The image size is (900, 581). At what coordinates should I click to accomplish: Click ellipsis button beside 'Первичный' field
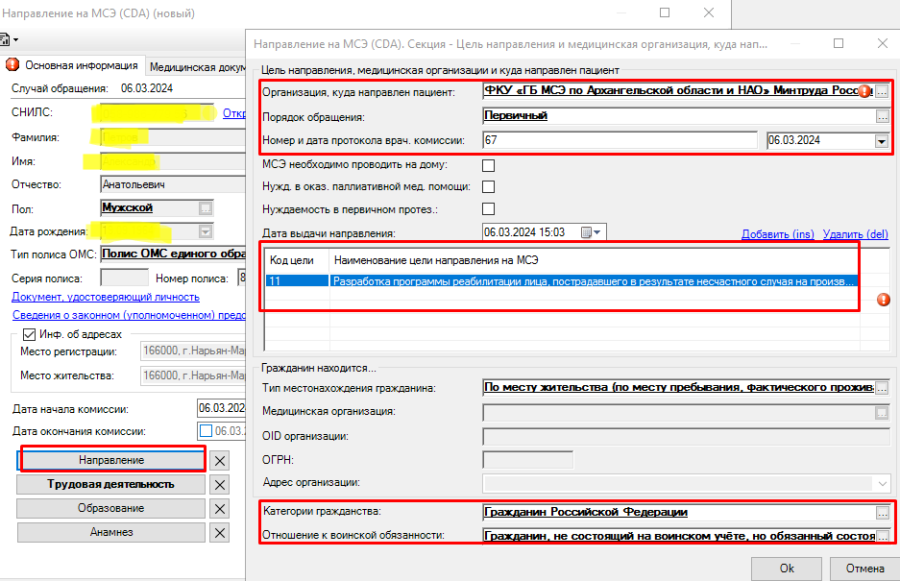pos(881,116)
